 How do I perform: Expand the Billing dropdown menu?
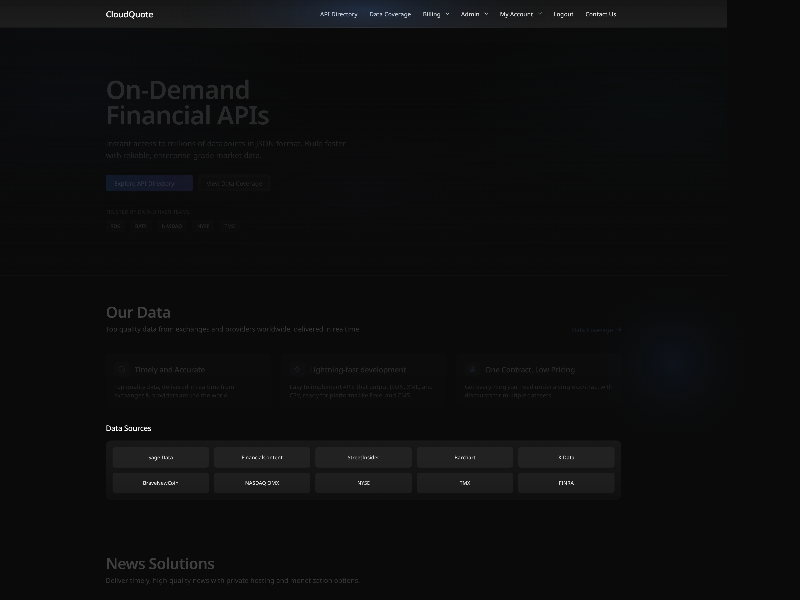pos(438,14)
